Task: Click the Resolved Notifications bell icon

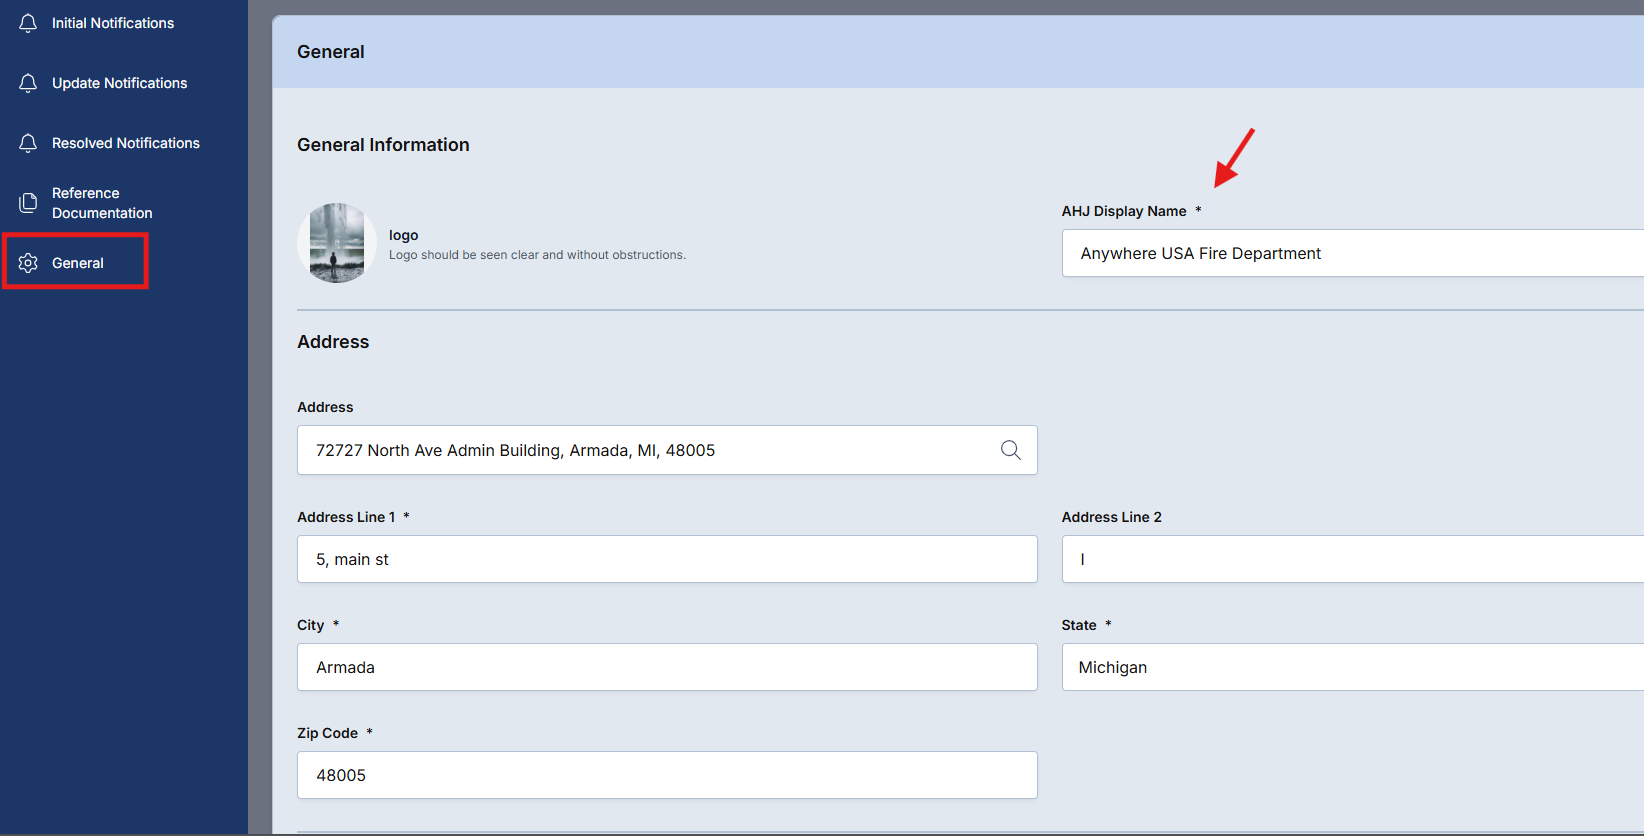Action: click(x=28, y=143)
